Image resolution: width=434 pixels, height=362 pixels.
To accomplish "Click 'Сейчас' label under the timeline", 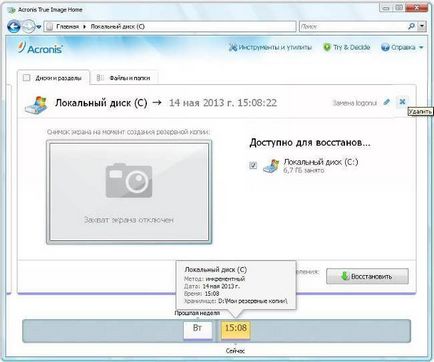I will (x=235, y=351).
